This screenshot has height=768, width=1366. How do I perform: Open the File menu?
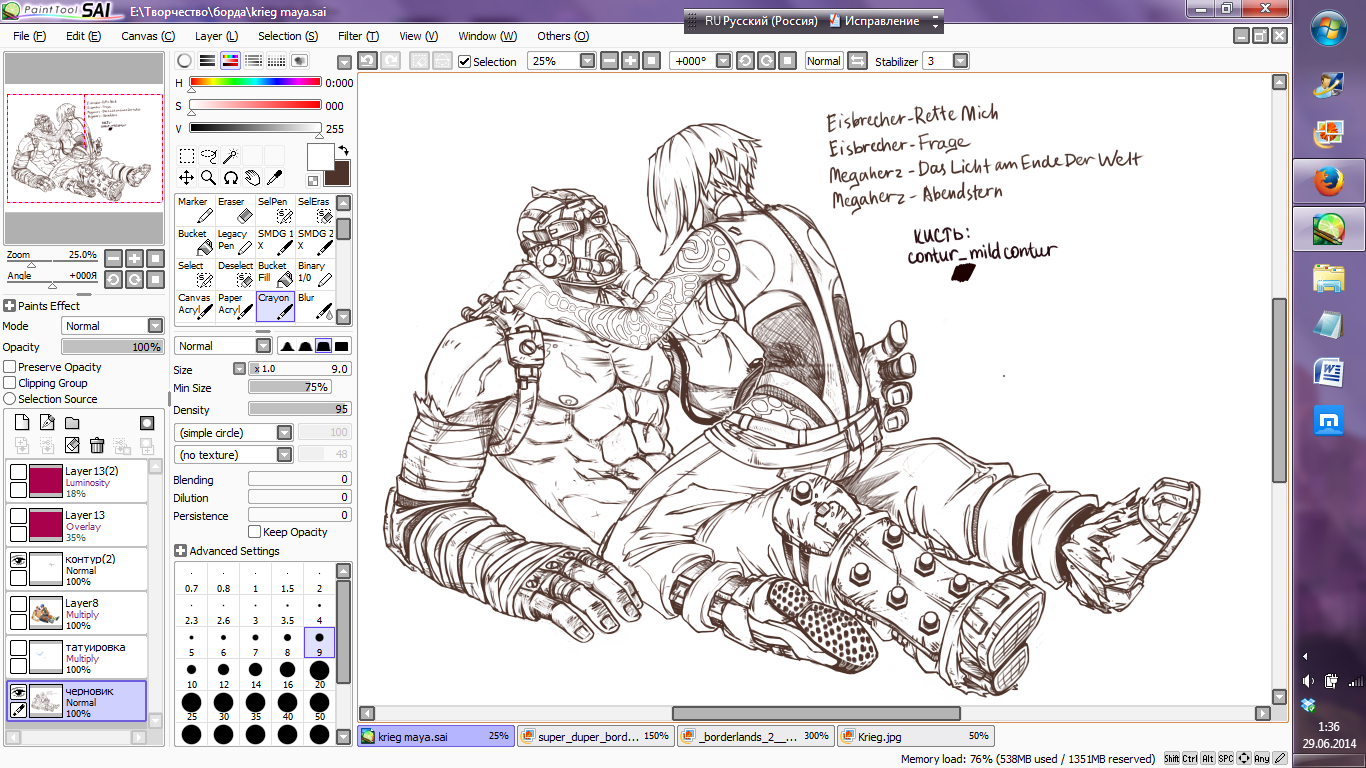(30, 36)
